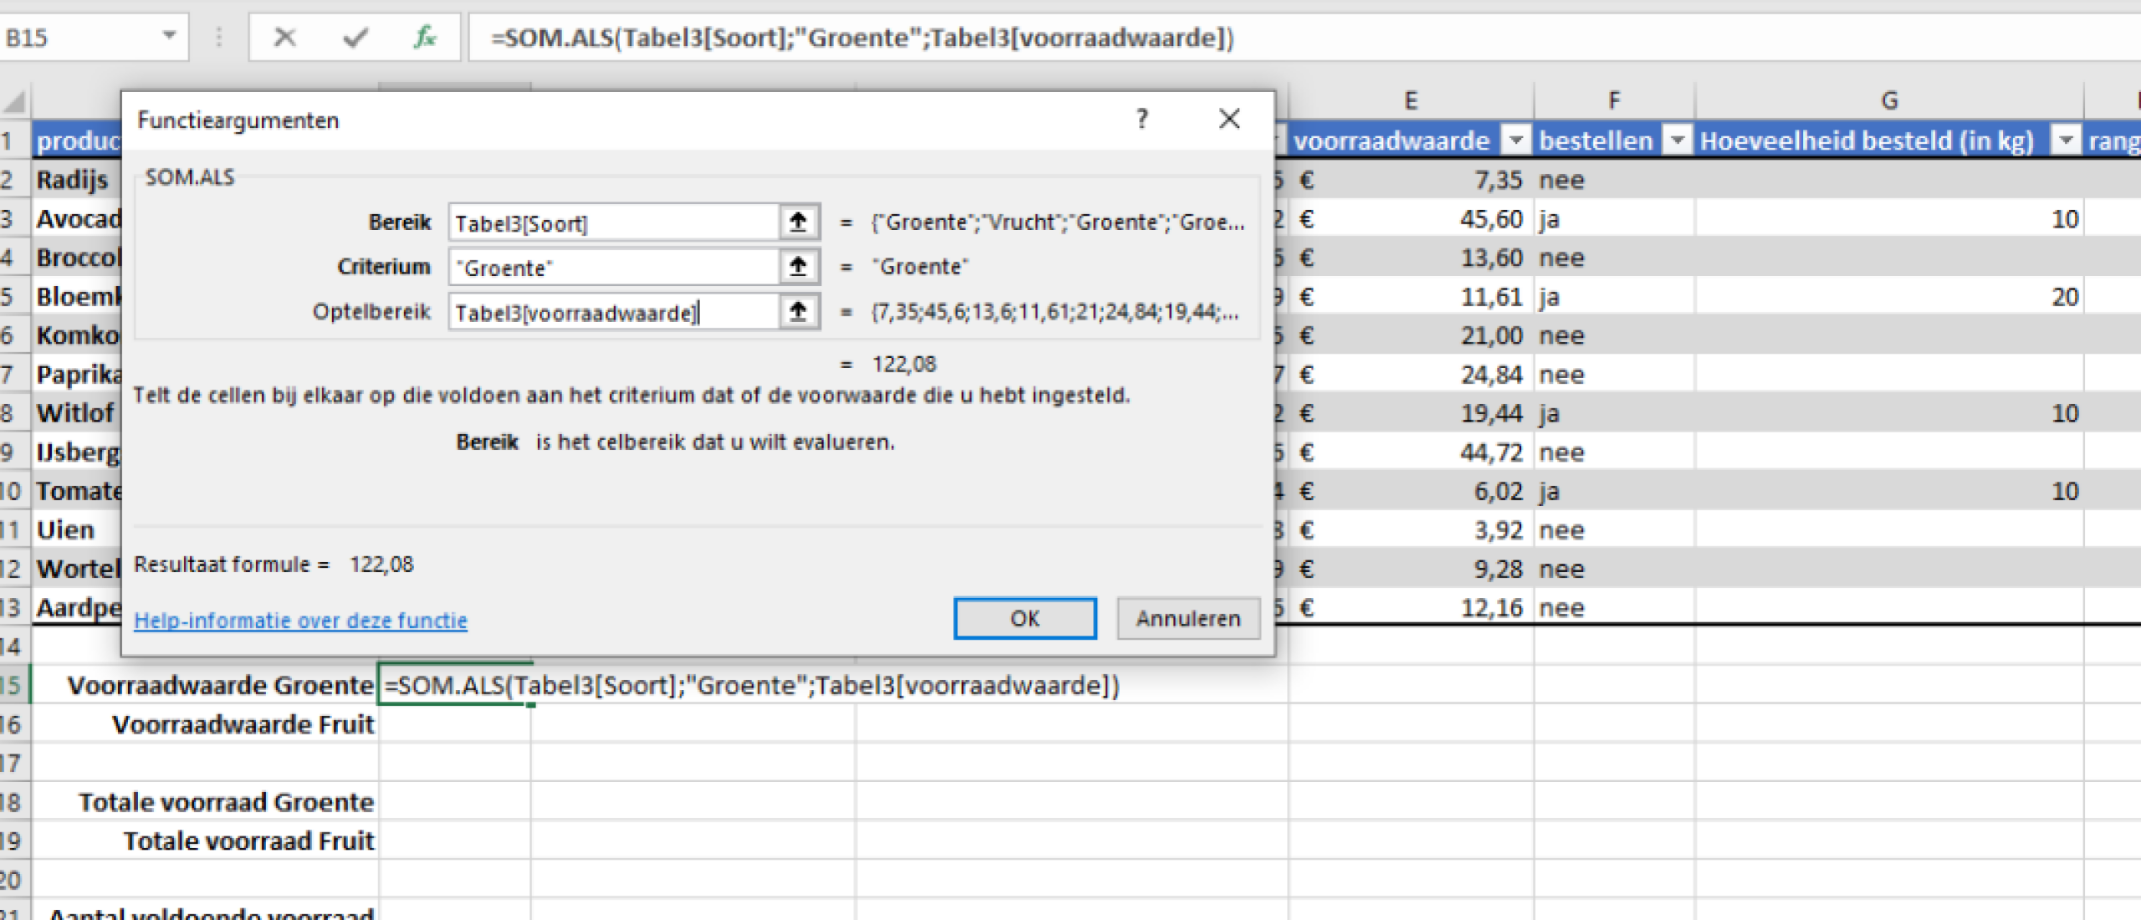Close the Functieargumenten dialog

click(x=1229, y=119)
